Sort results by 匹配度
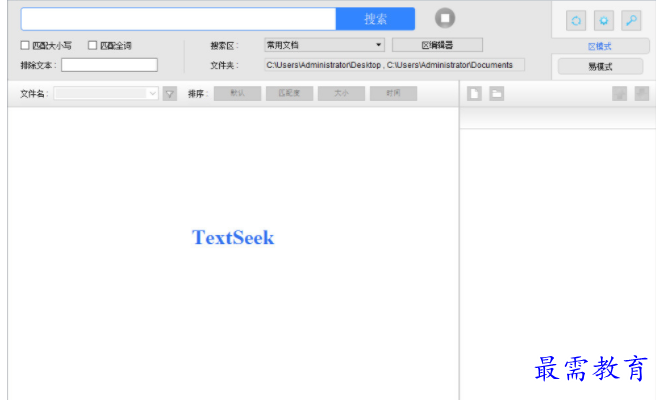 pos(290,93)
